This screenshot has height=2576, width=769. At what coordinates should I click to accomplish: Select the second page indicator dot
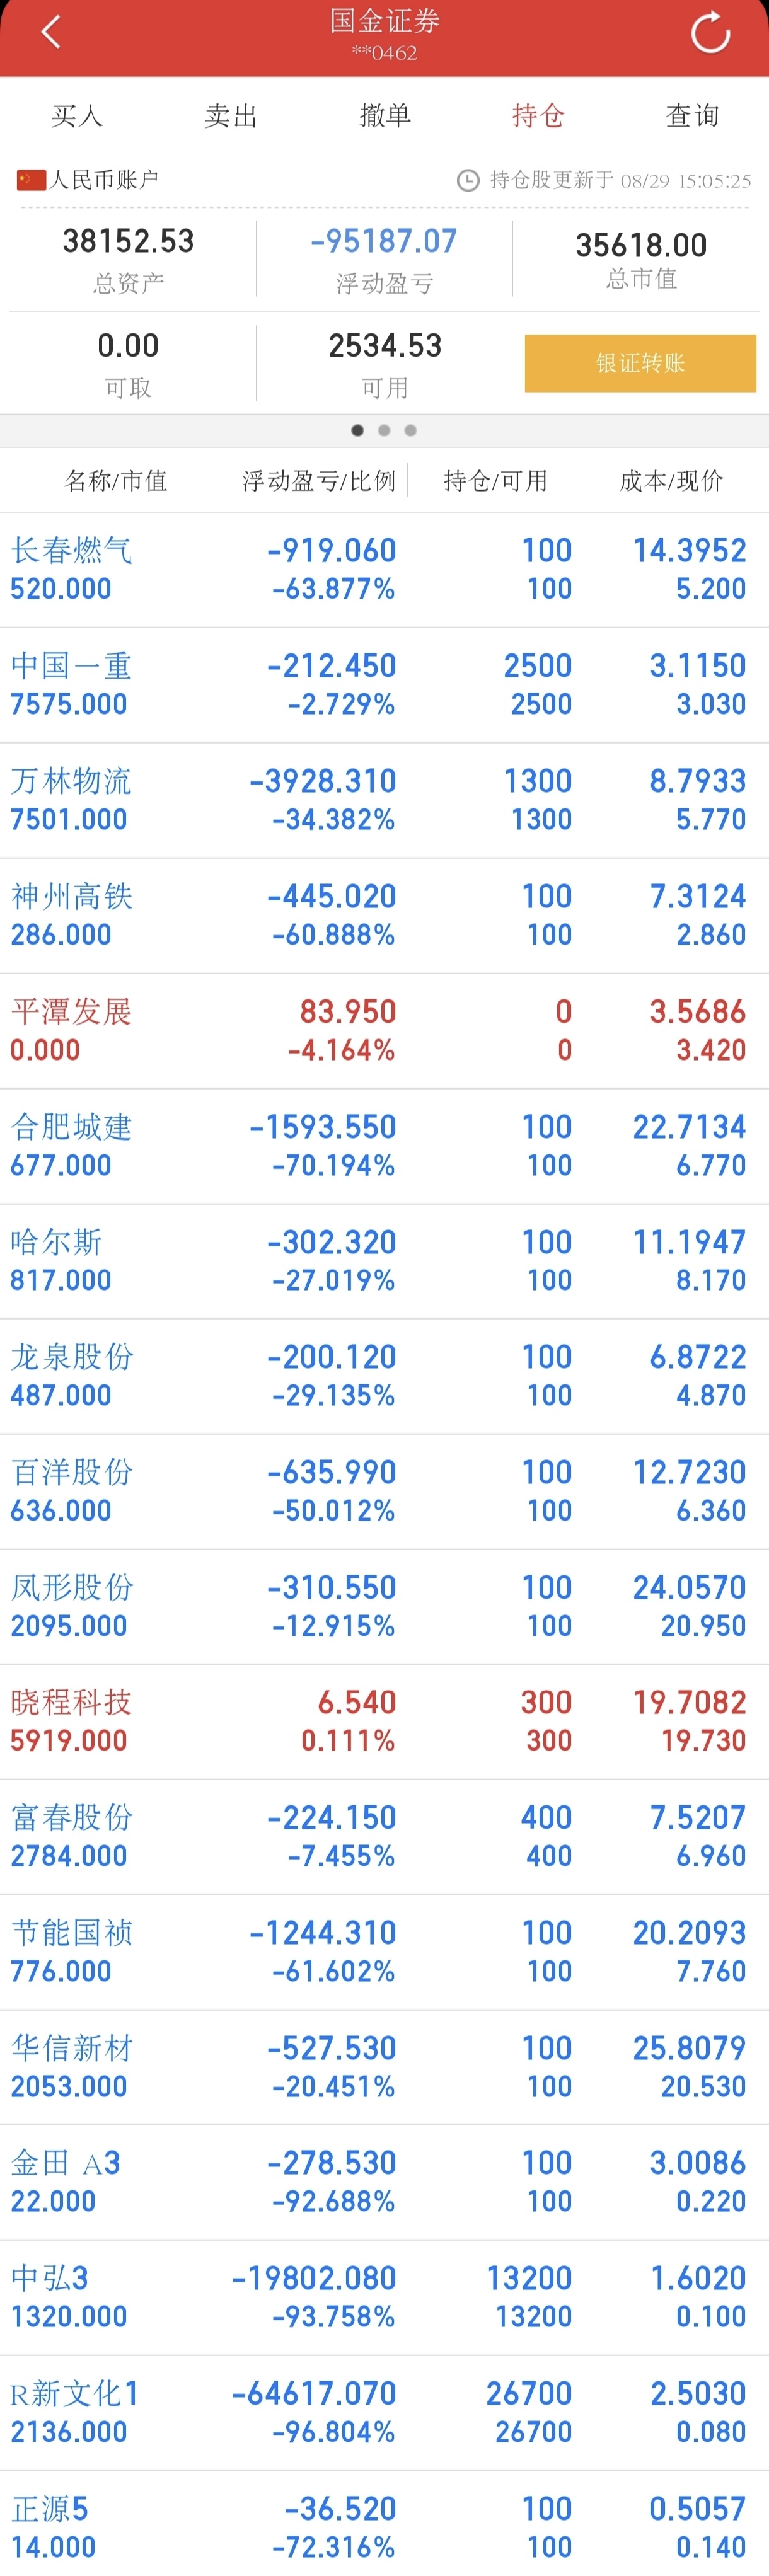tap(384, 430)
